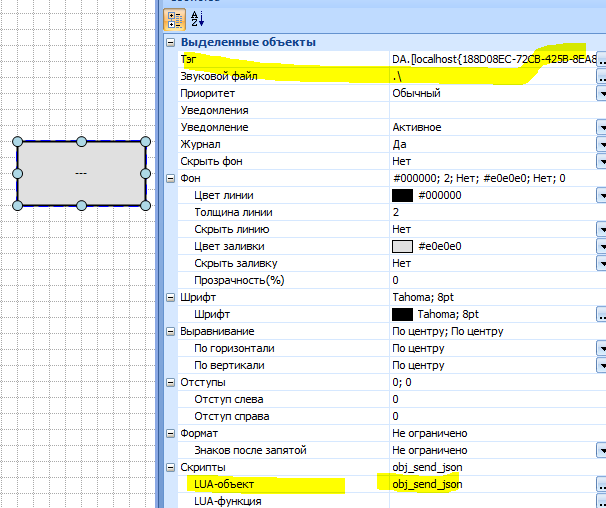Click the top-left resize handle of the rectangle
Viewport: 606px width, 508px height.
point(18,142)
